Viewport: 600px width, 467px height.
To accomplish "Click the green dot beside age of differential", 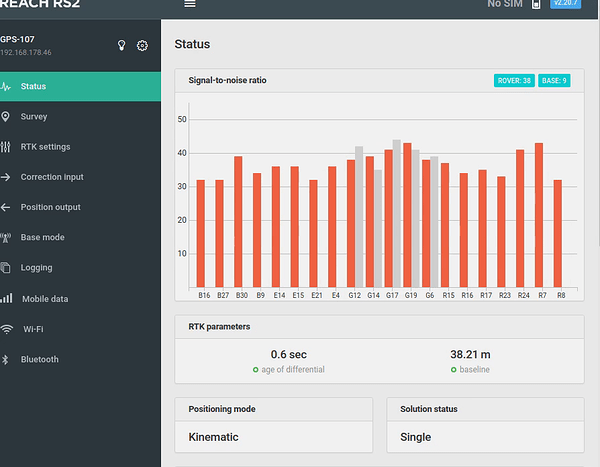I will [256, 370].
